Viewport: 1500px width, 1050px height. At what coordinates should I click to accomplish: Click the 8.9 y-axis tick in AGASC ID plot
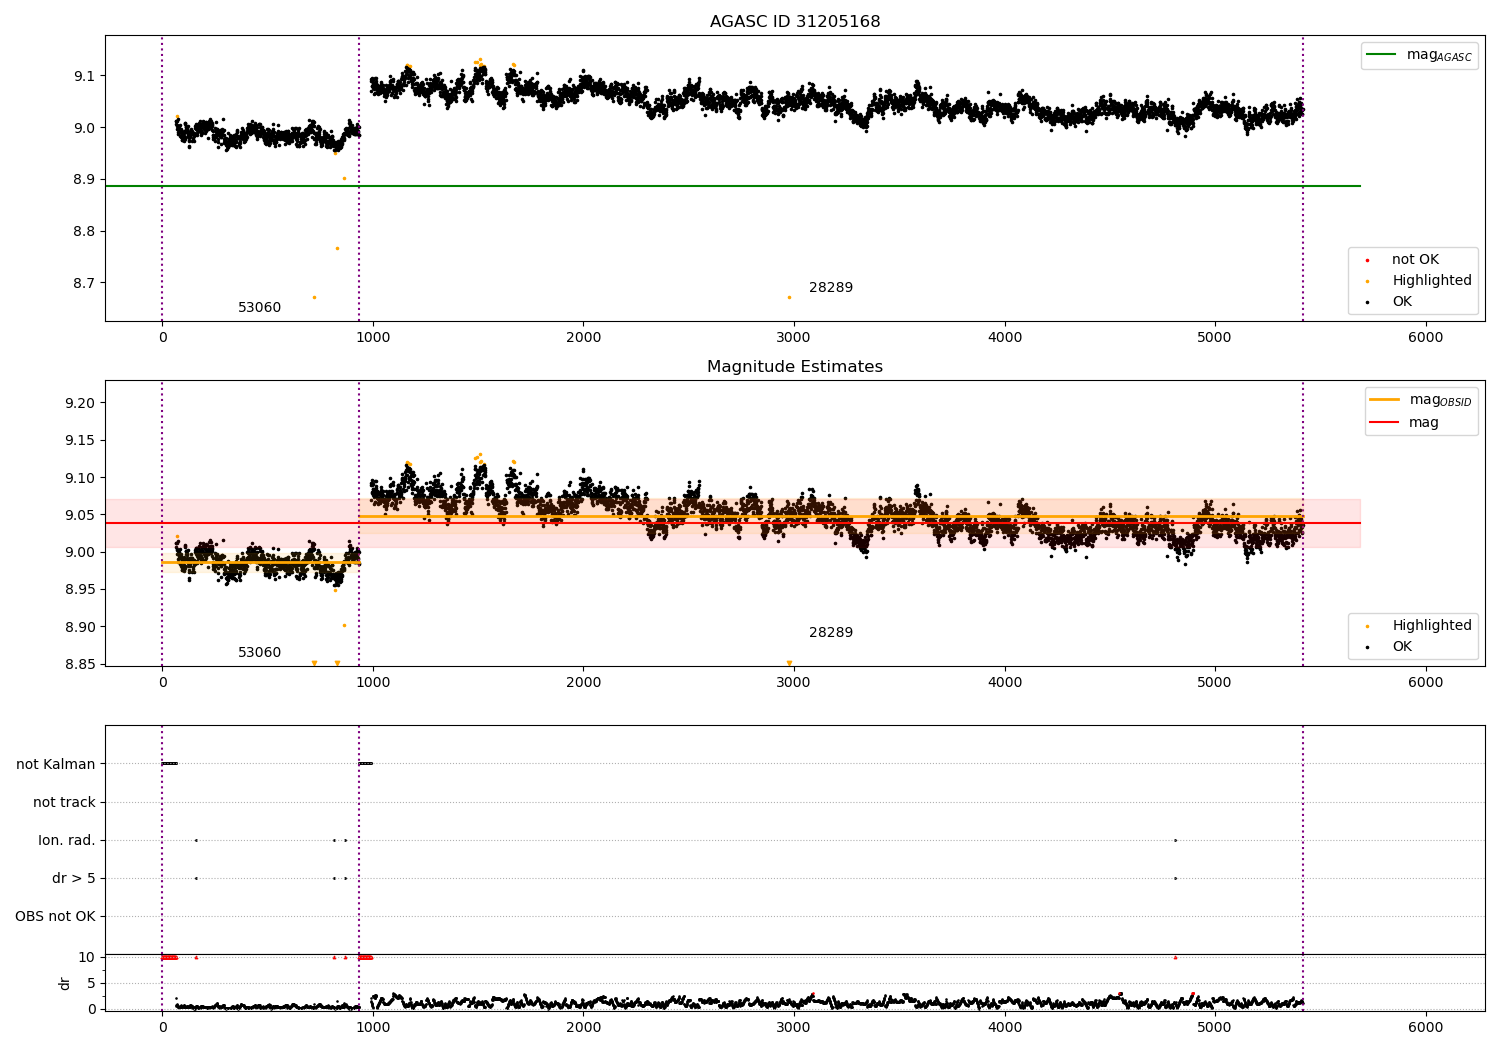tap(84, 180)
